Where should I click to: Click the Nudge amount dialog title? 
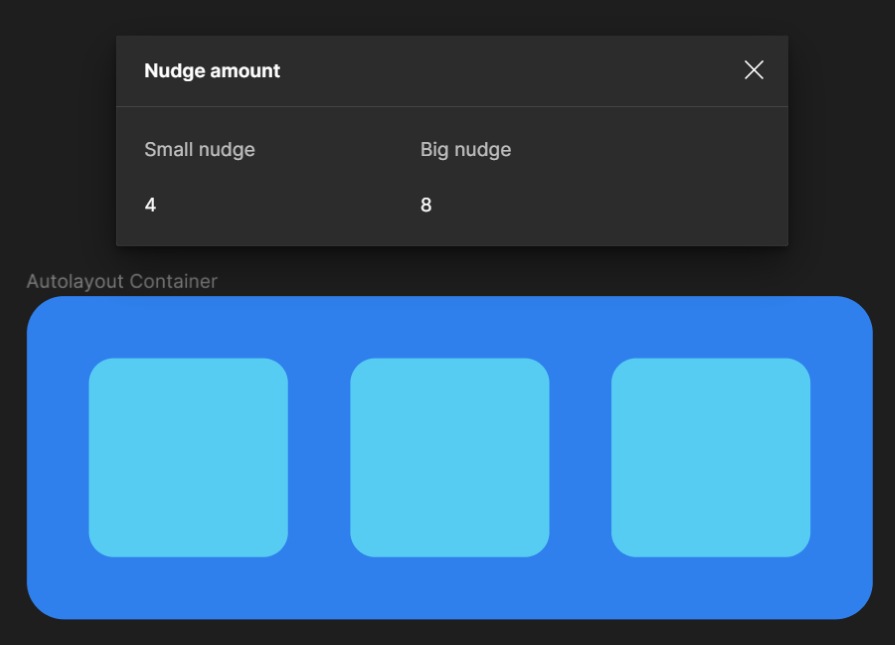pos(212,70)
